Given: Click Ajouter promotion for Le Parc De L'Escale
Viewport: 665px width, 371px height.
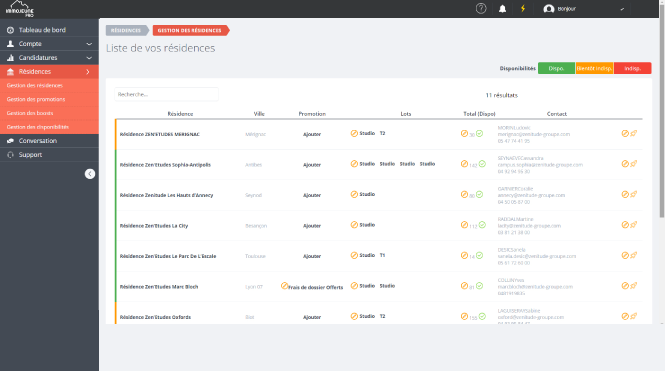Looking at the screenshot, I should click(312, 257).
